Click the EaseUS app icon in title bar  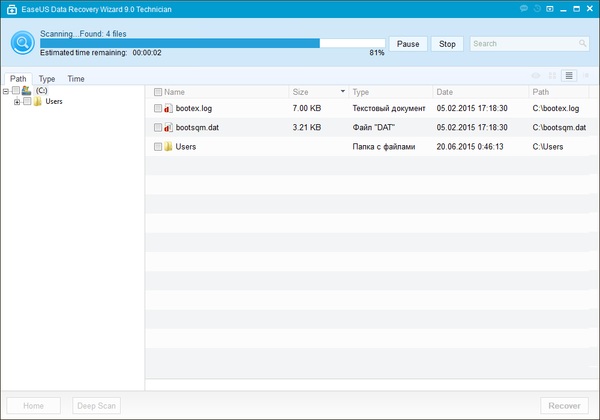[12, 9]
